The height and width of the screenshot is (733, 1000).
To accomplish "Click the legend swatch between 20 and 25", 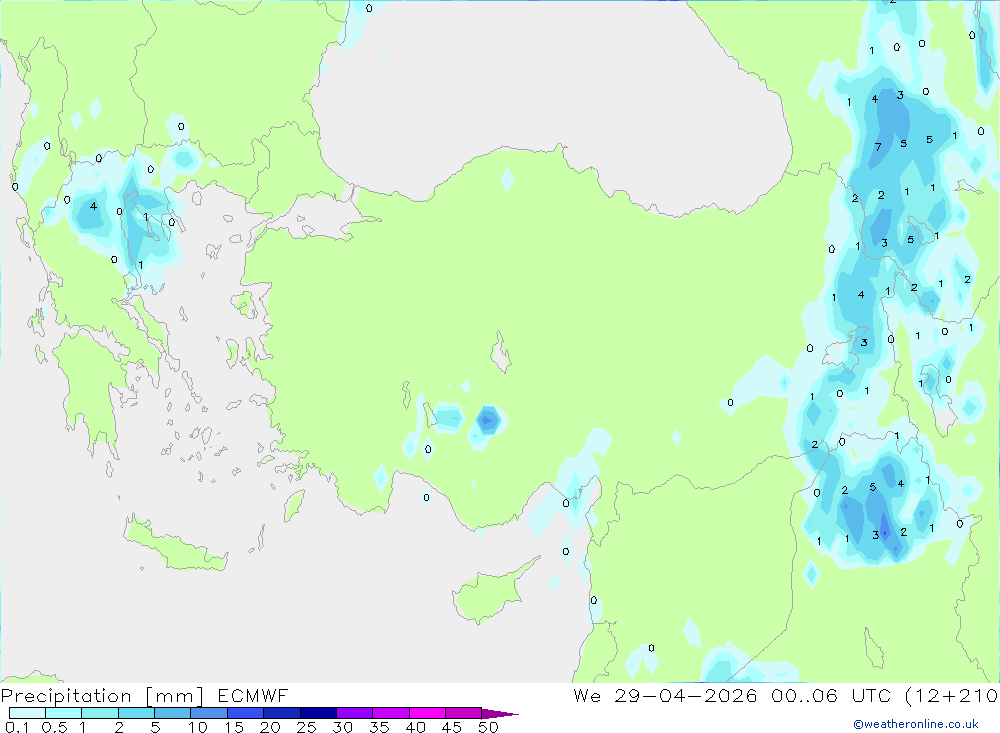I will (x=281, y=713).
